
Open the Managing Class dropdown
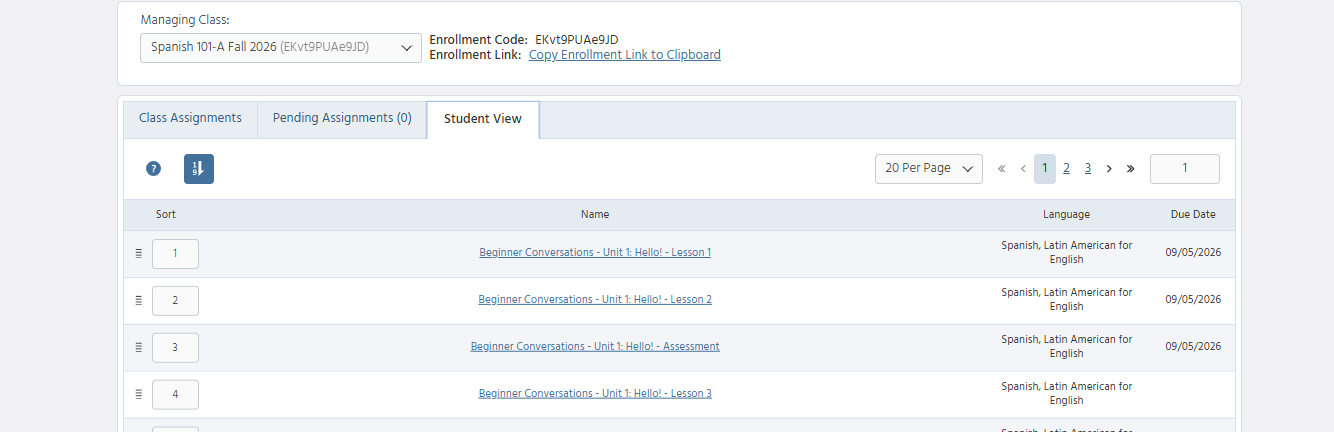pos(281,47)
